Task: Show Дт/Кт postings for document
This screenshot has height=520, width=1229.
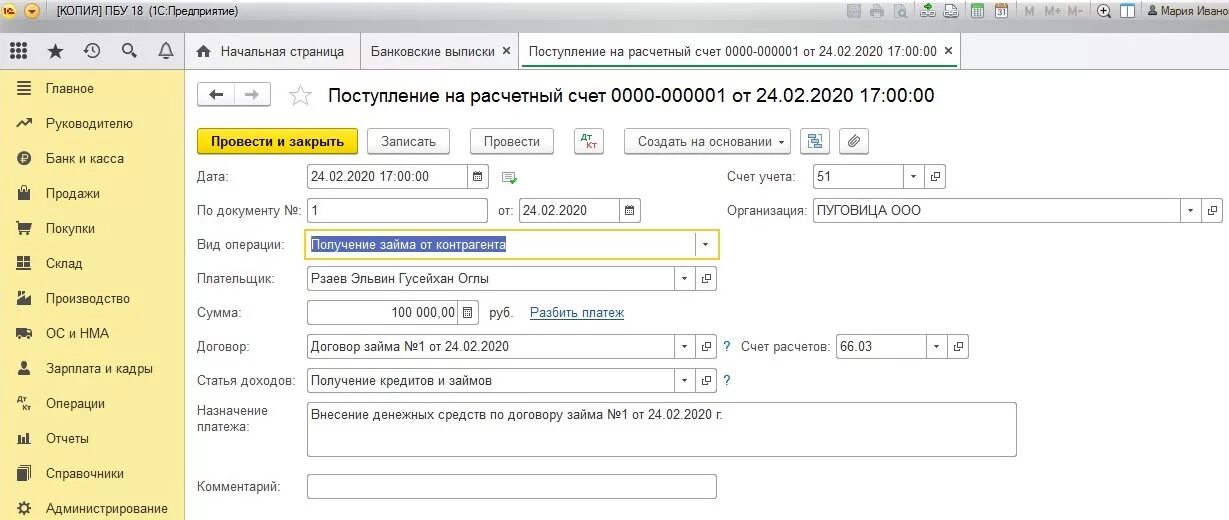Action: [589, 141]
